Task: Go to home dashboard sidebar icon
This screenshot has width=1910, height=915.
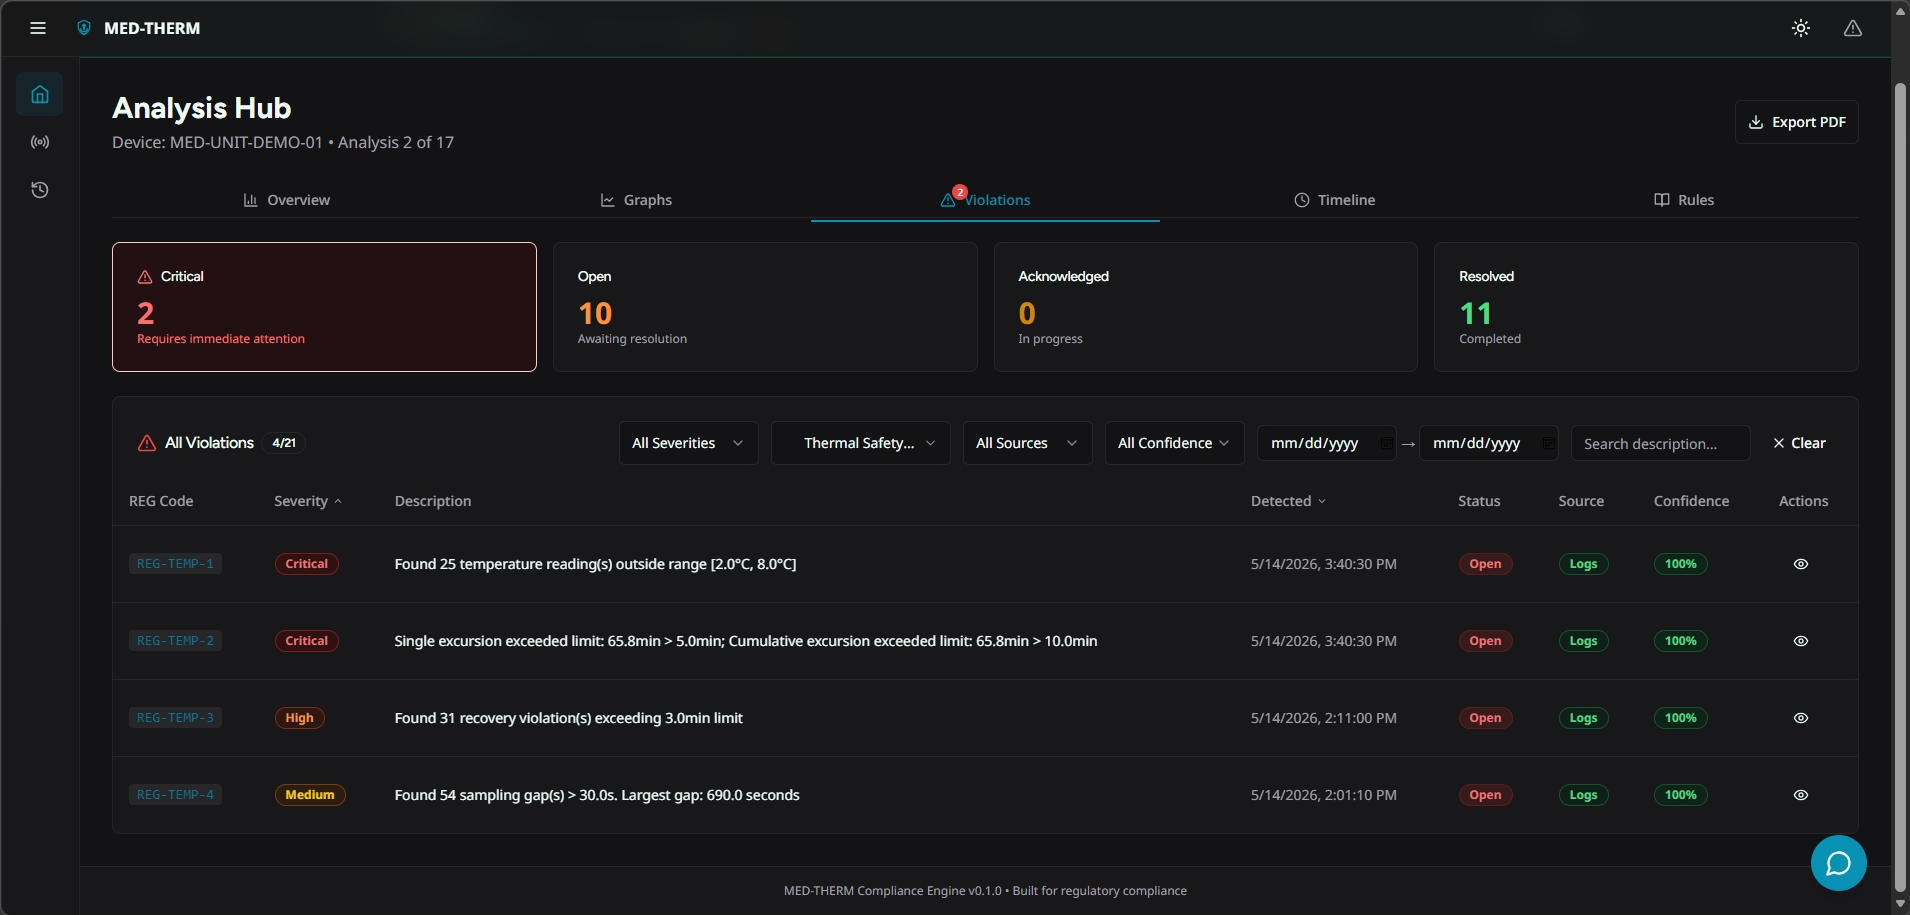Action: tap(40, 94)
